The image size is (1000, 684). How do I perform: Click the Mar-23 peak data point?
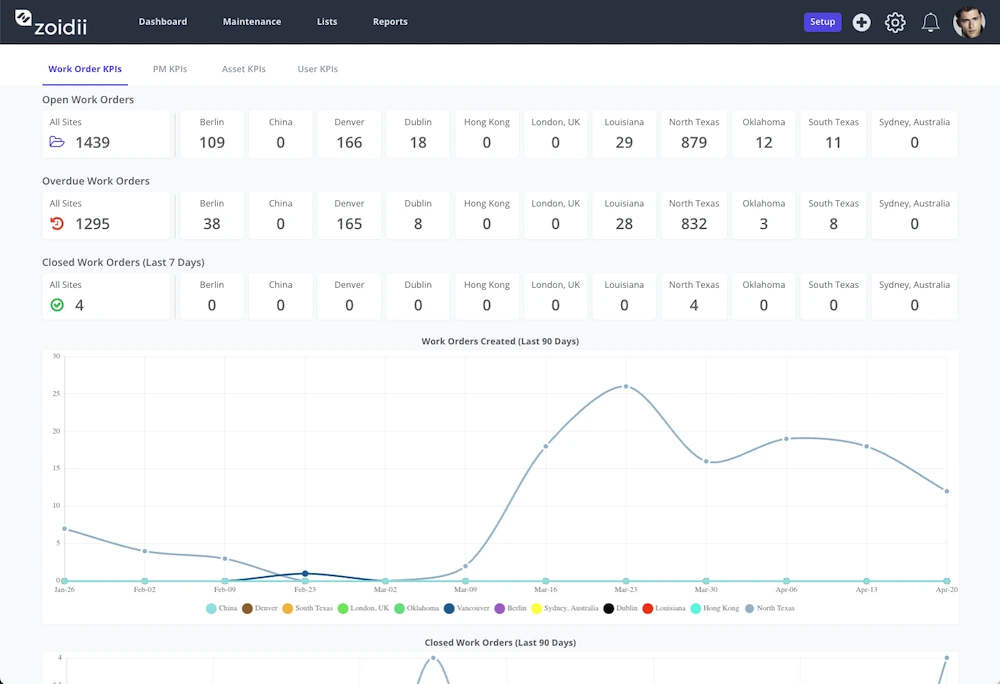(626, 386)
